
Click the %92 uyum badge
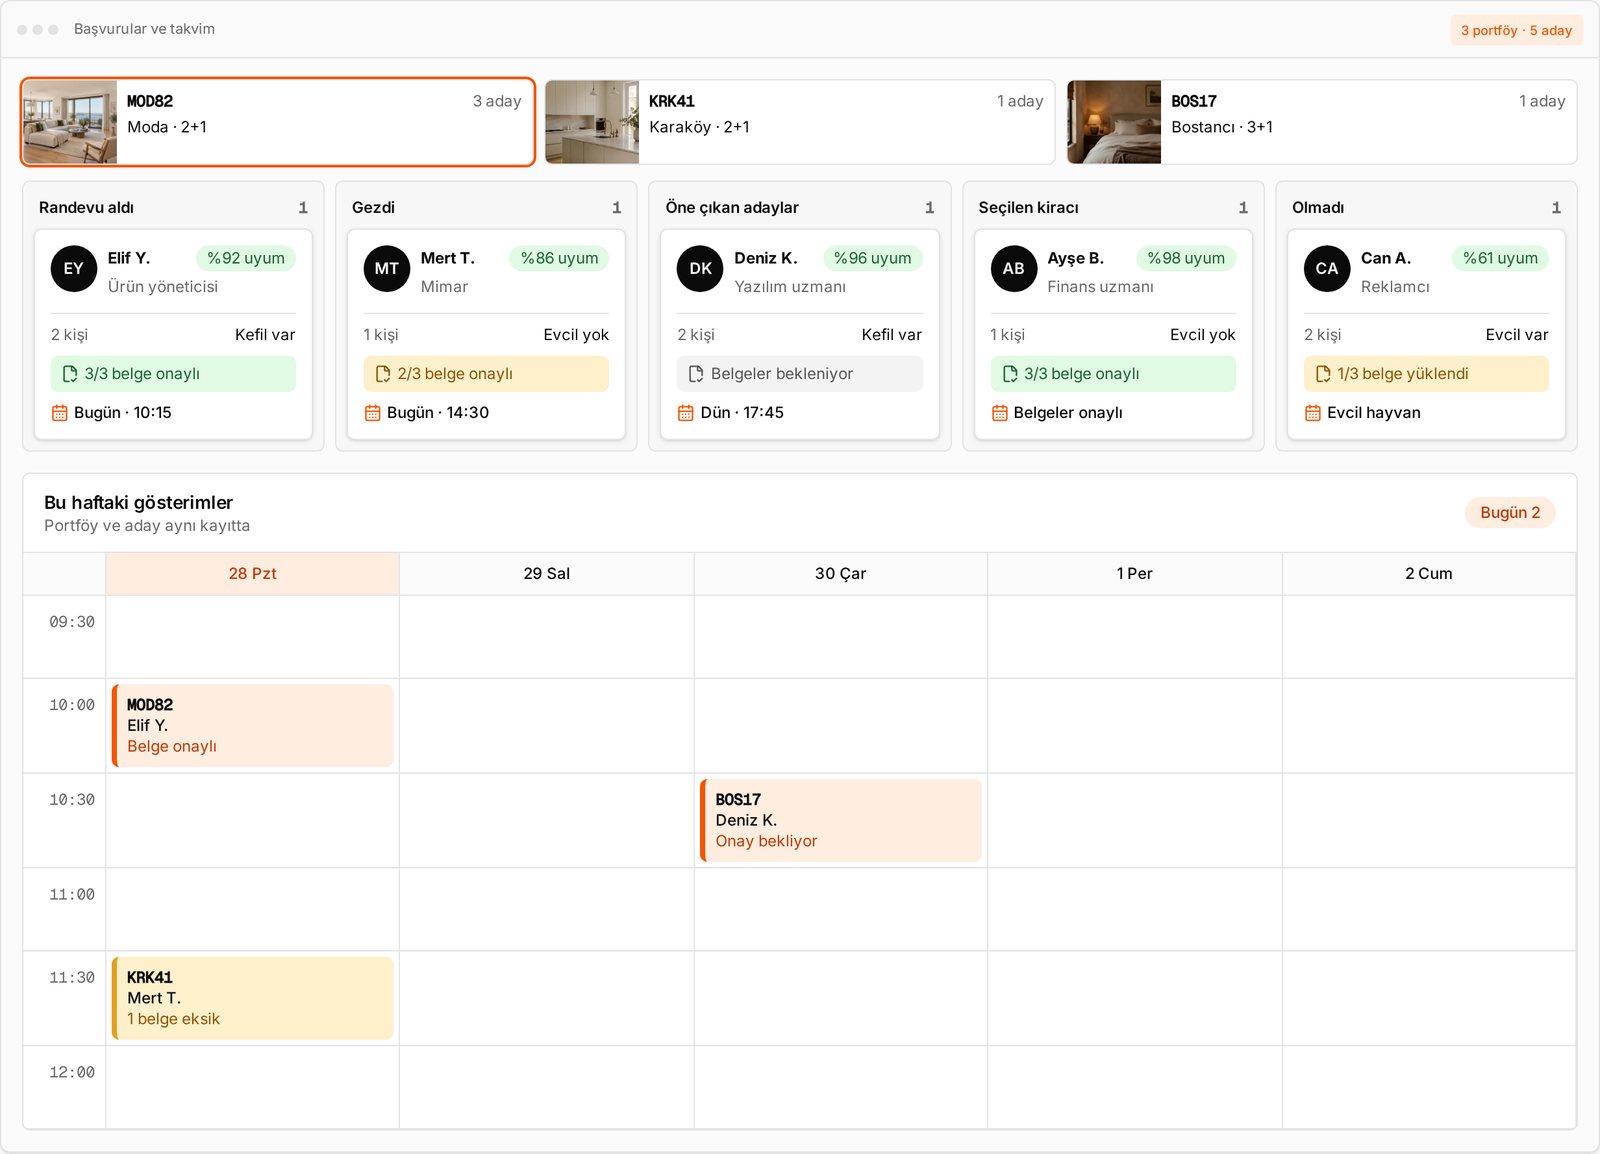click(246, 258)
